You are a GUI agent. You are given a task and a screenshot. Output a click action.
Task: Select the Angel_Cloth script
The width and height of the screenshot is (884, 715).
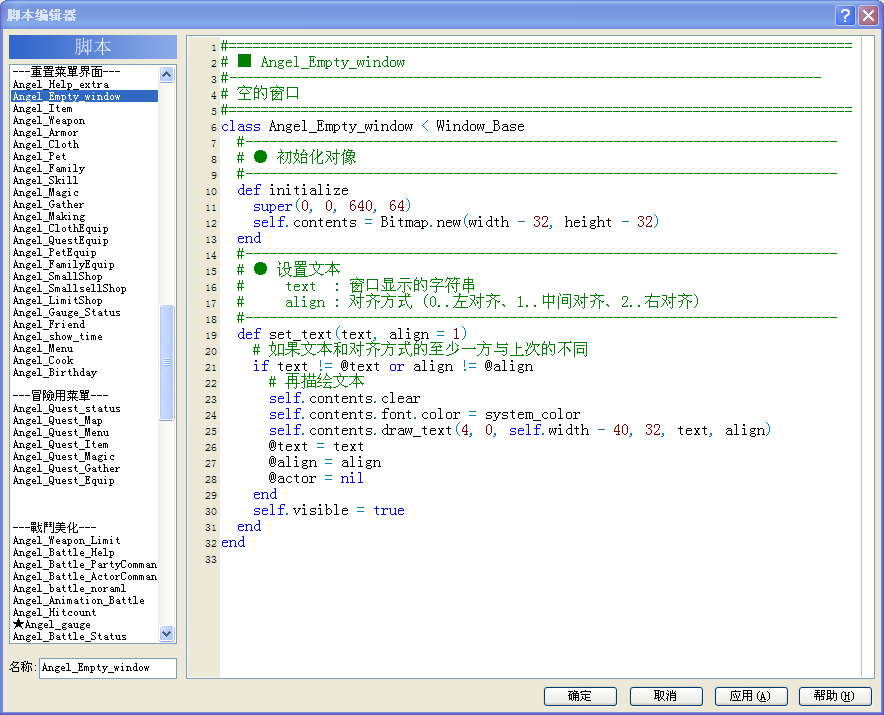tap(46, 144)
